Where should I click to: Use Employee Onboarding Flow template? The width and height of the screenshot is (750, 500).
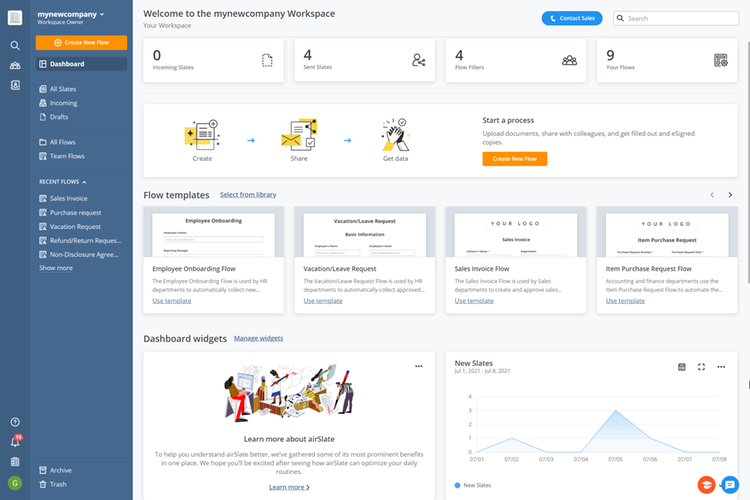click(172, 301)
